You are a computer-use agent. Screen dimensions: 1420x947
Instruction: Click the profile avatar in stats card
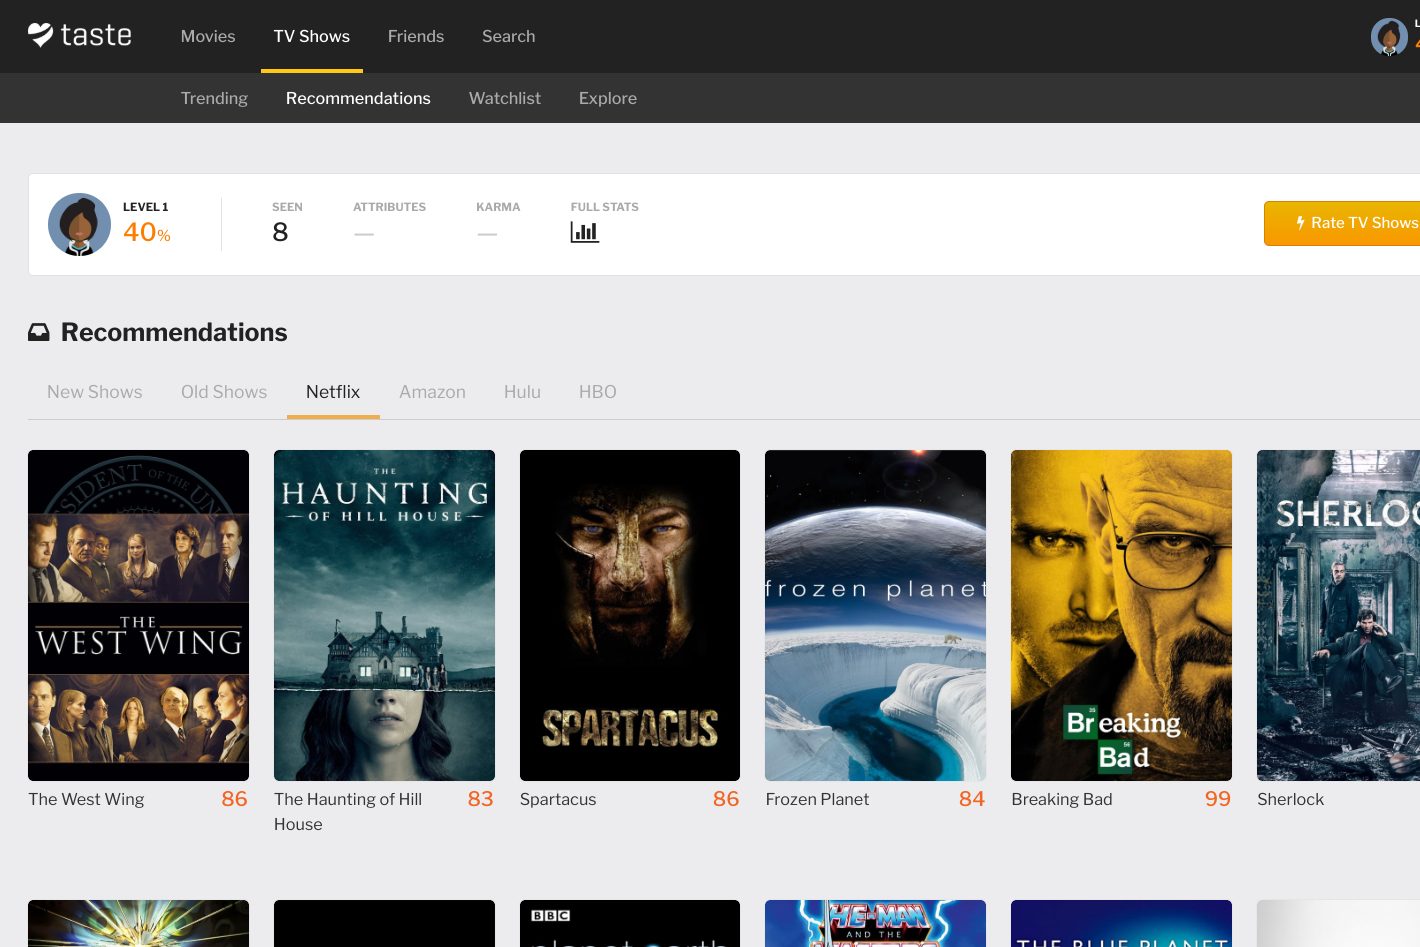pyautogui.click(x=79, y=224)
